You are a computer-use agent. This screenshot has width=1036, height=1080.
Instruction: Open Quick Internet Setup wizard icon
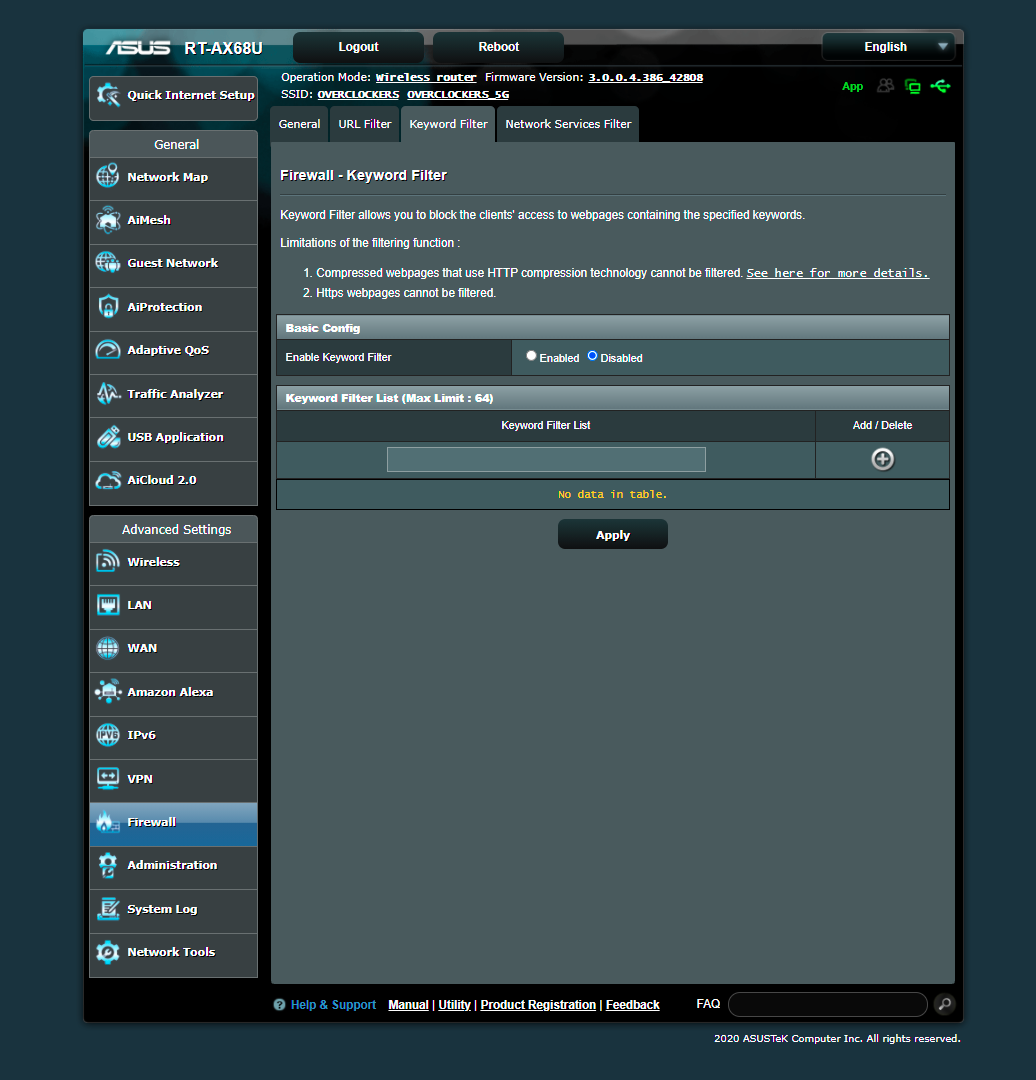108,95
